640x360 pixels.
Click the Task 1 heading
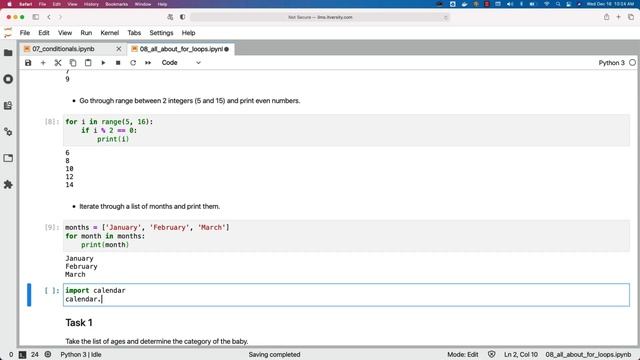point(79,323)
